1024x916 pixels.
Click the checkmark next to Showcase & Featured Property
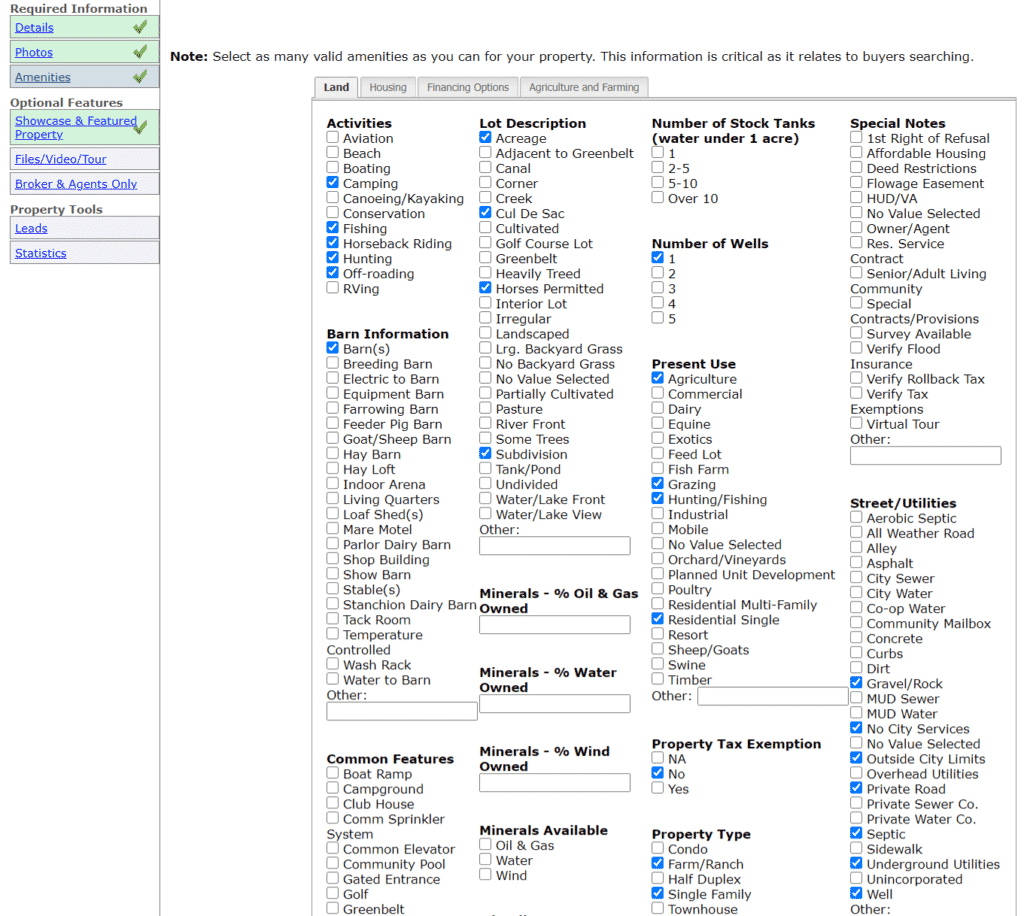140,127
